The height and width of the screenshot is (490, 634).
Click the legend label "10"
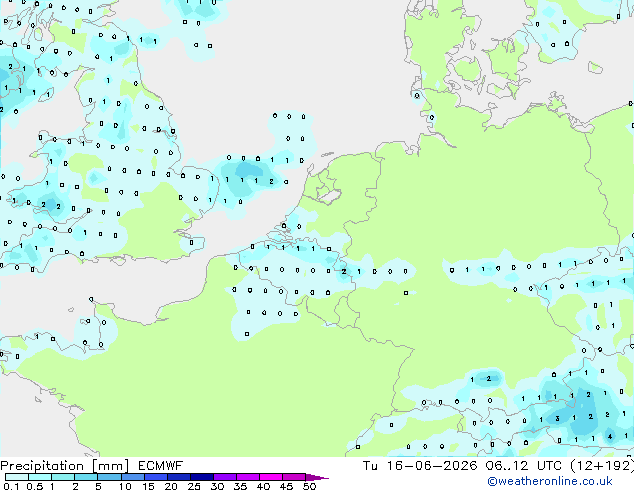coord(125,486)
